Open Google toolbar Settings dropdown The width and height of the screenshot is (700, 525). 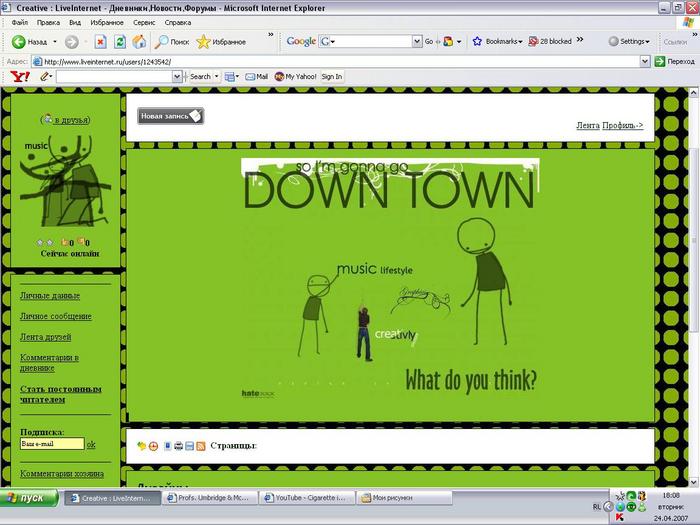click(630, 42)
